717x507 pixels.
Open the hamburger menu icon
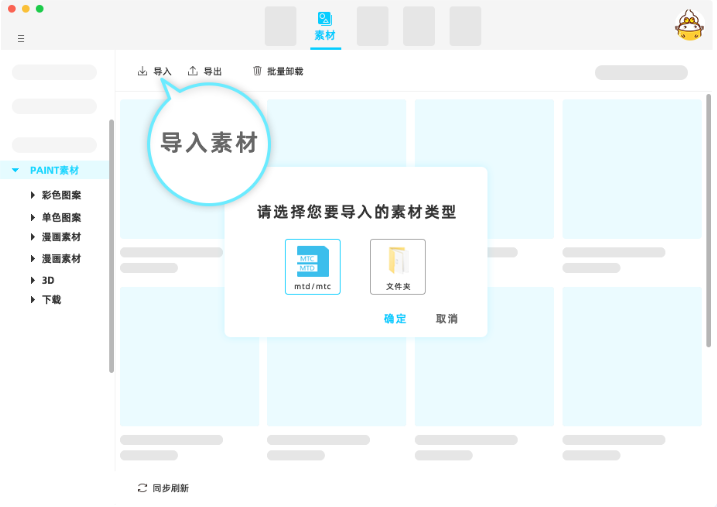21,38
